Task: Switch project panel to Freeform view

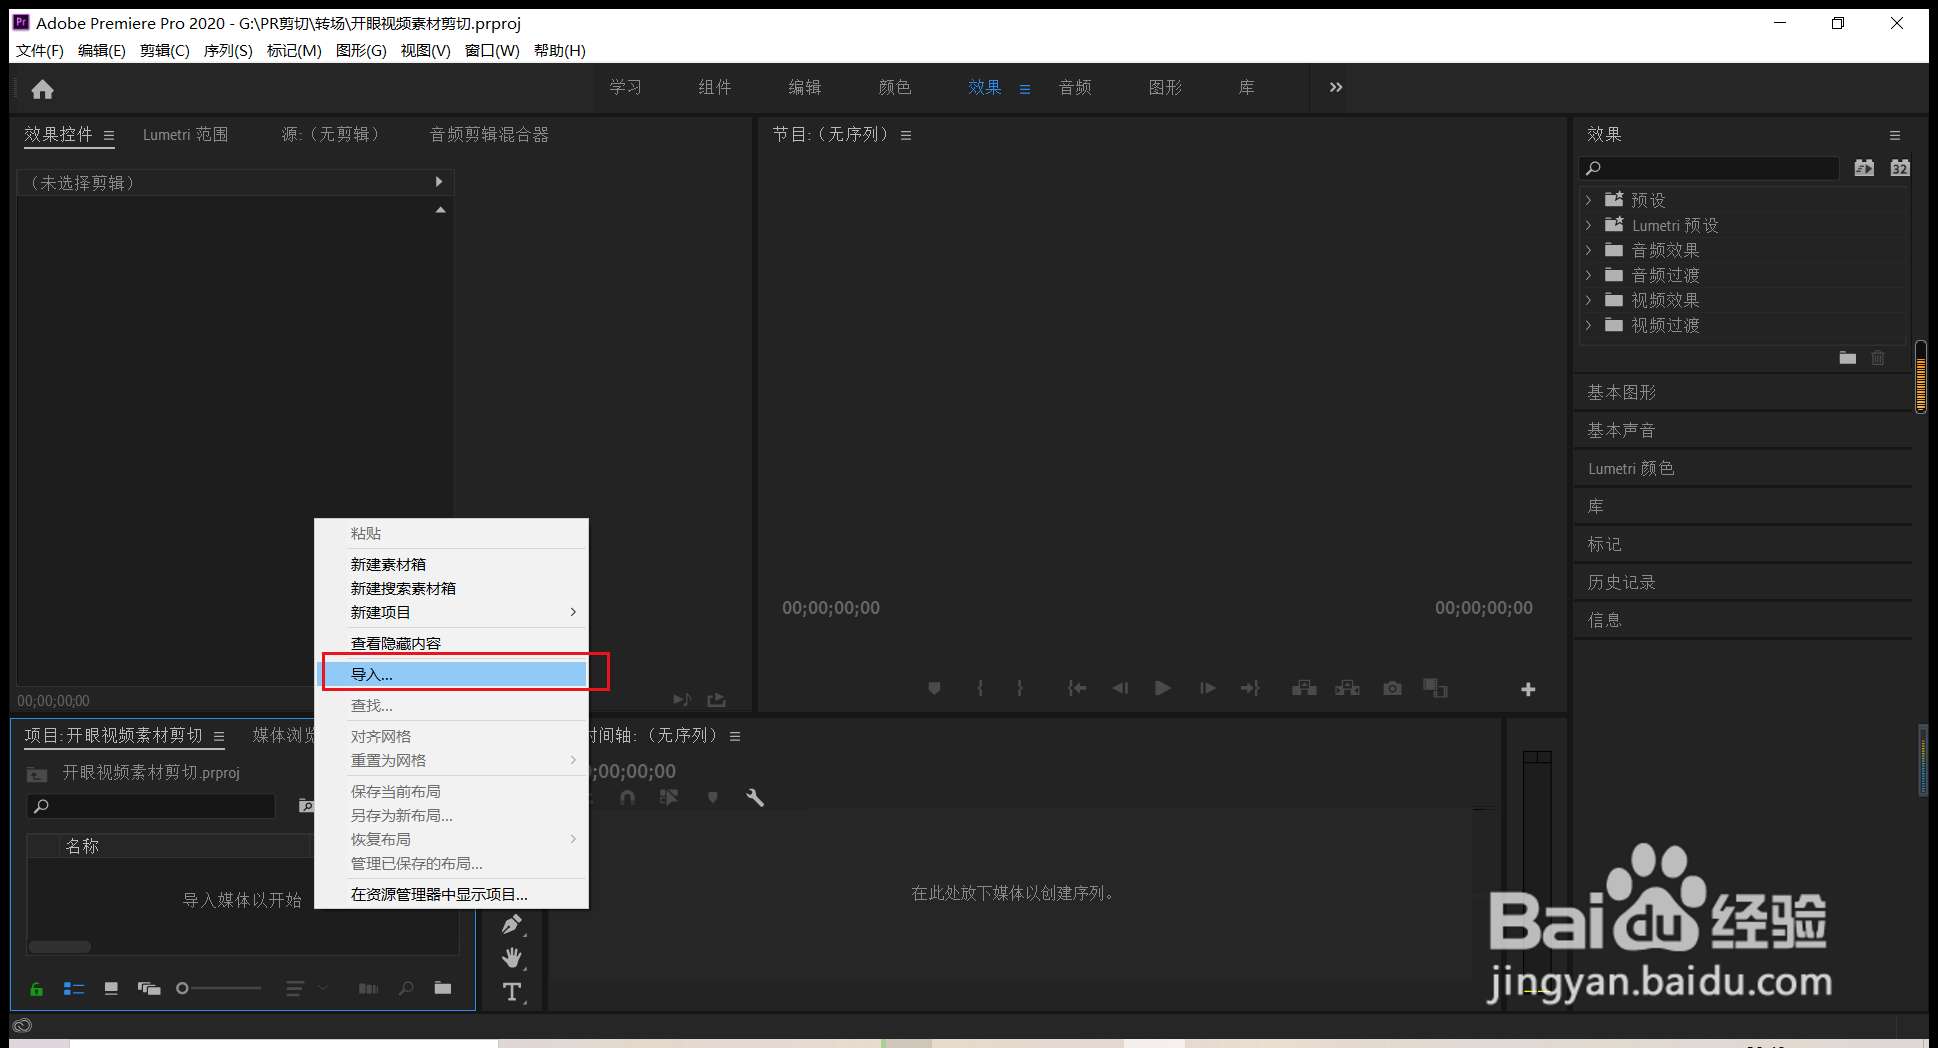Action: pos(149,988)
